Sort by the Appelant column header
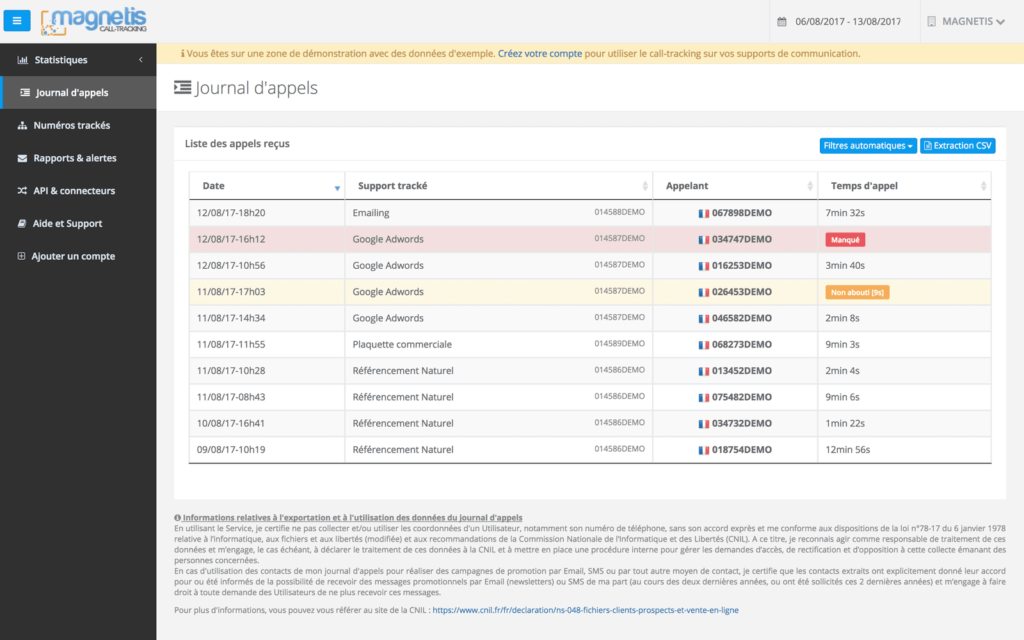The height and width of the screenshot is (640, 1024). click(x=735, y=185)
